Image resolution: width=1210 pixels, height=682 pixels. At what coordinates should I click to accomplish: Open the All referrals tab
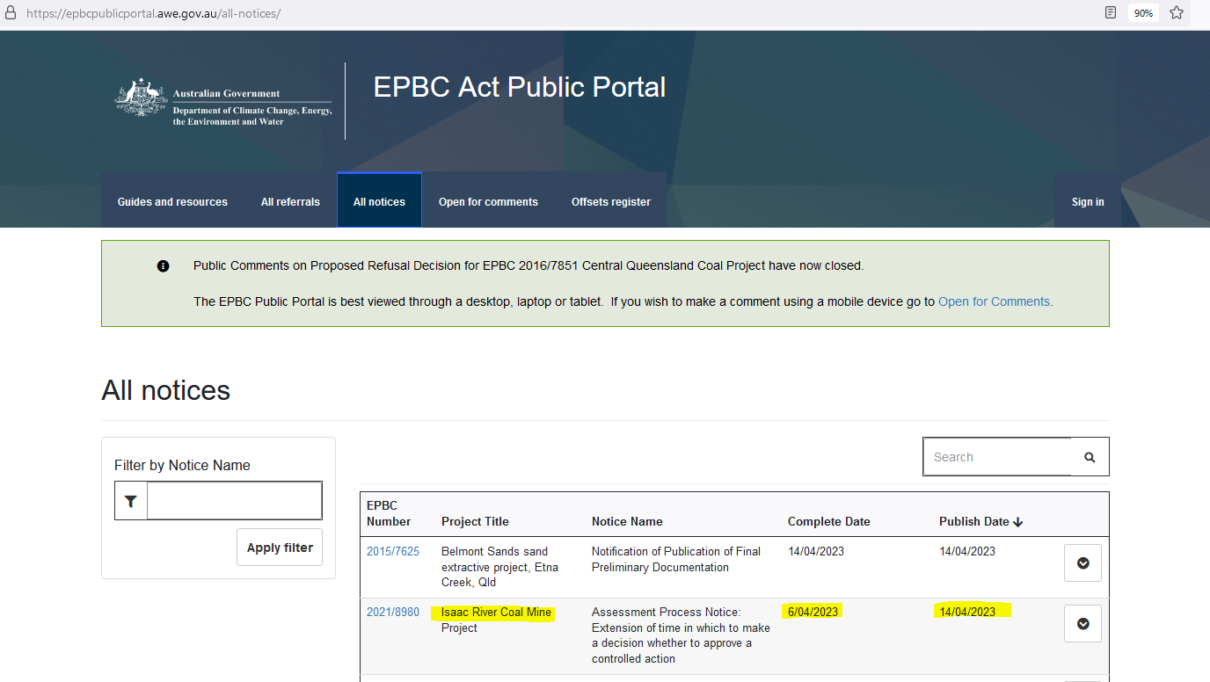(x=290, y=202)
